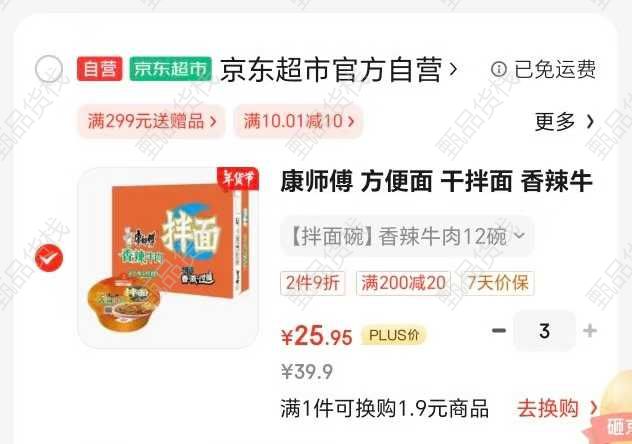The image size is (632, 444).
Task: Click the red 自营 badge
Action: coord(100,69)
